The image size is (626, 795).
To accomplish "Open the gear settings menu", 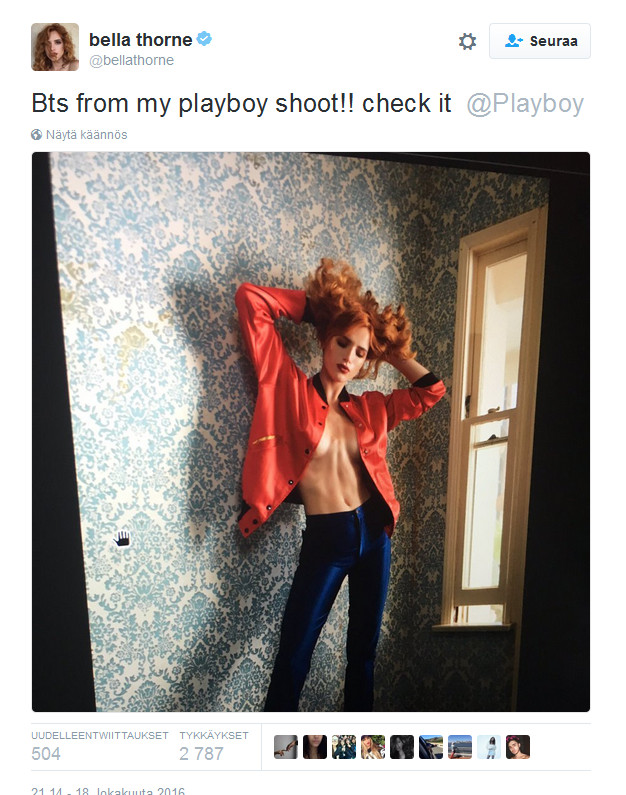I will point(467,41).
